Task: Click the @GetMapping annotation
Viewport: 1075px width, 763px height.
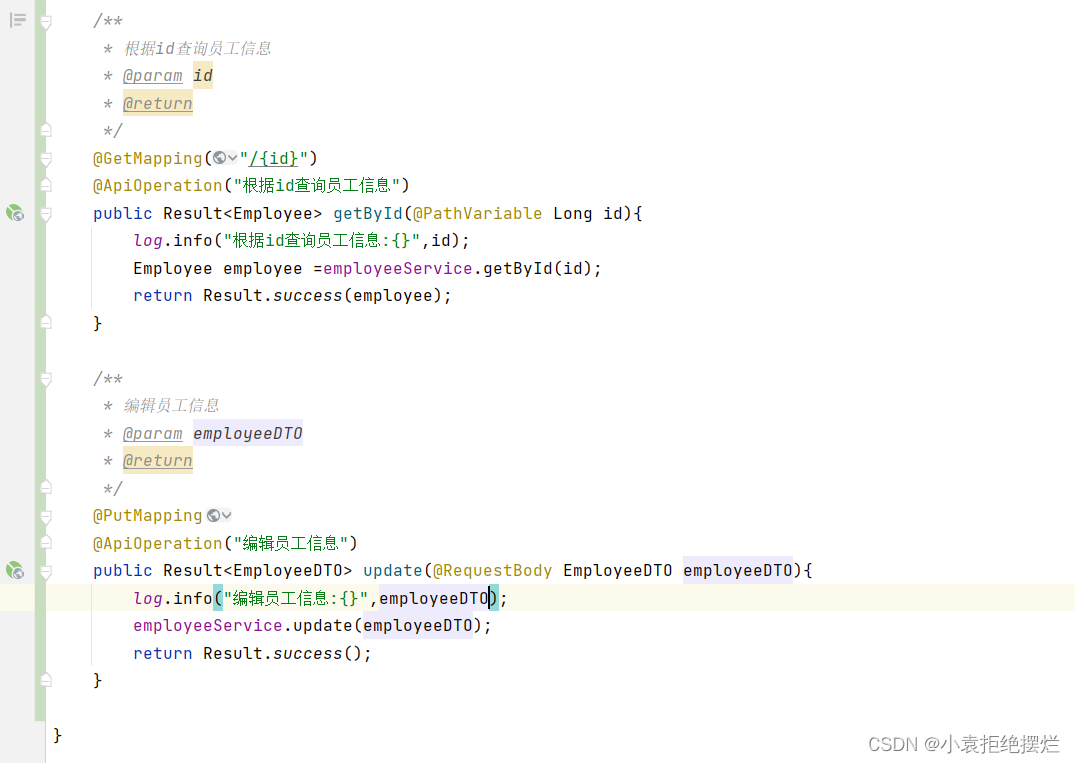Action: click(x=148, y=158)
